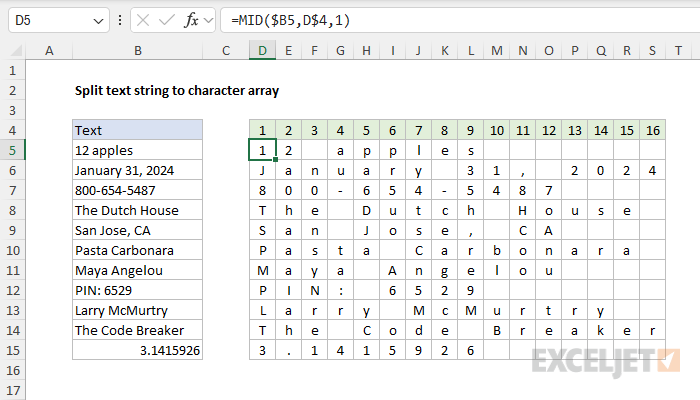Click the Enter checkmark formula bar icon

tap(167, 20)
